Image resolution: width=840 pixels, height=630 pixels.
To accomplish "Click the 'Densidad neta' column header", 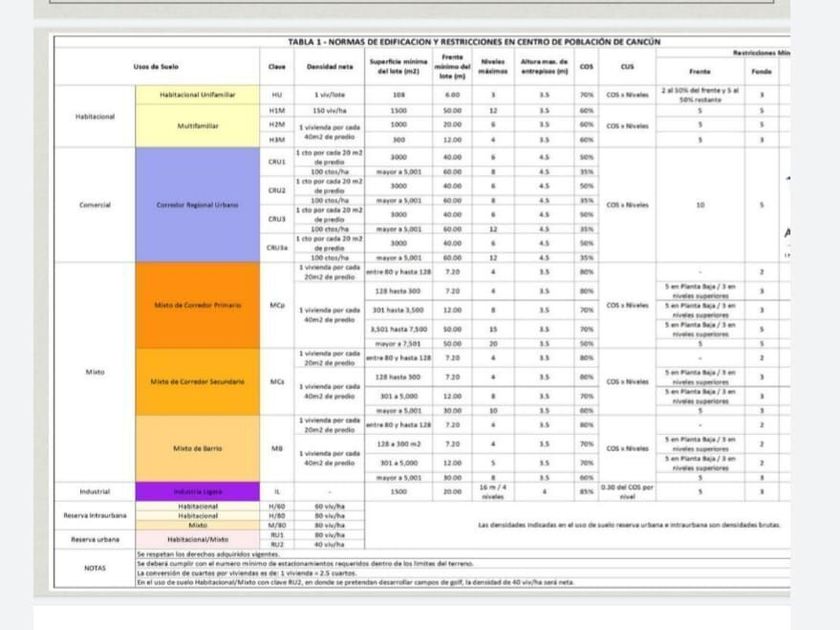I will [x=329, y=66].
